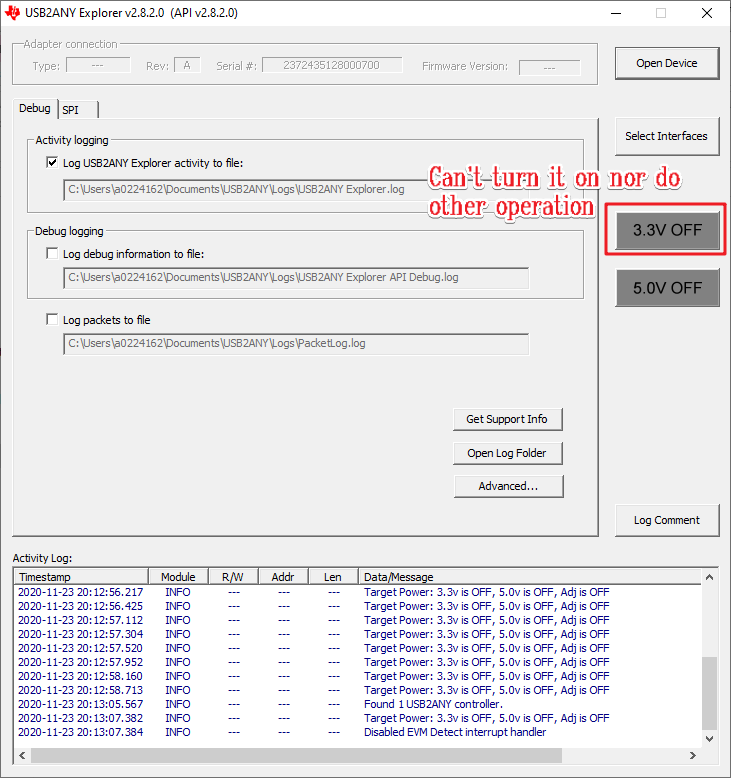Select the log entry at 20:12:58.160
The image size is (731, 778).
tap(358, 676)
